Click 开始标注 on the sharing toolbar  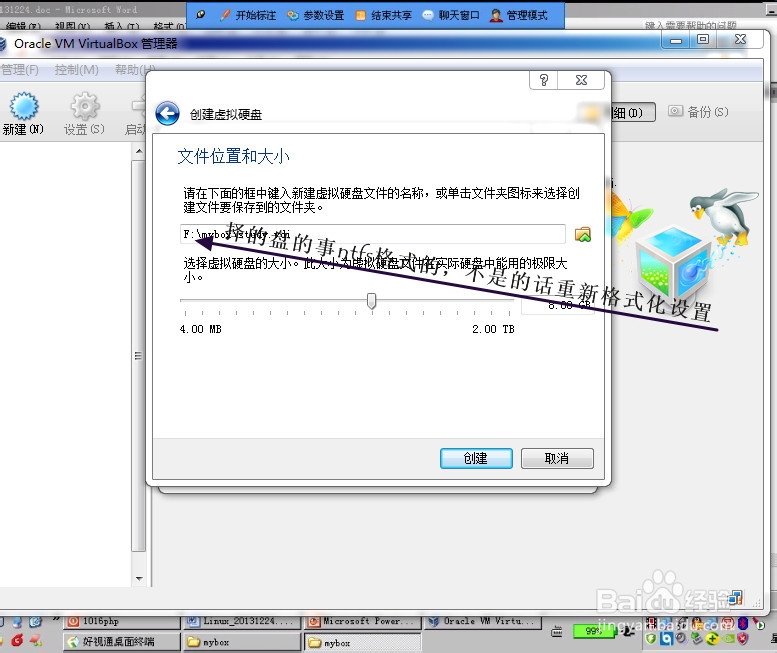click(248, 15)
